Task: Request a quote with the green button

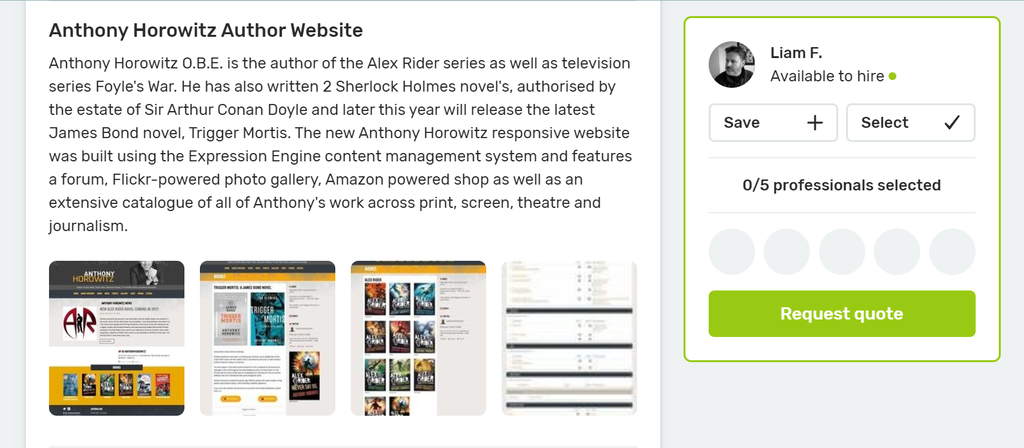Action: click(842, 313)
